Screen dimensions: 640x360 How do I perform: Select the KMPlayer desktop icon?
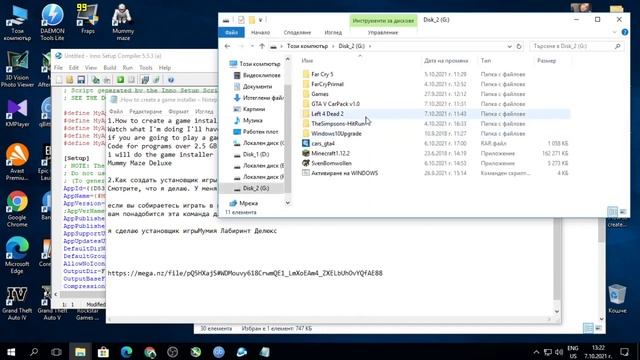tap(17, 113)
